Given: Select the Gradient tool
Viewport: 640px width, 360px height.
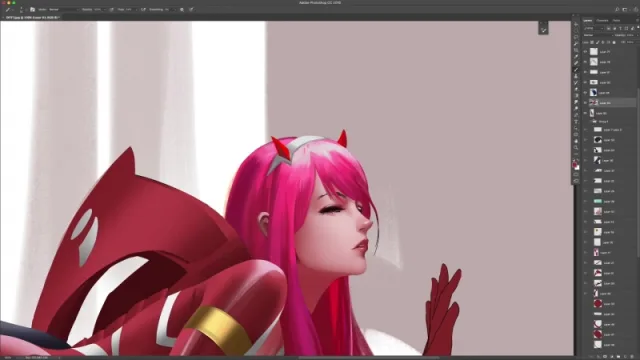Looking at the screenshot, I should pos(576,96).
